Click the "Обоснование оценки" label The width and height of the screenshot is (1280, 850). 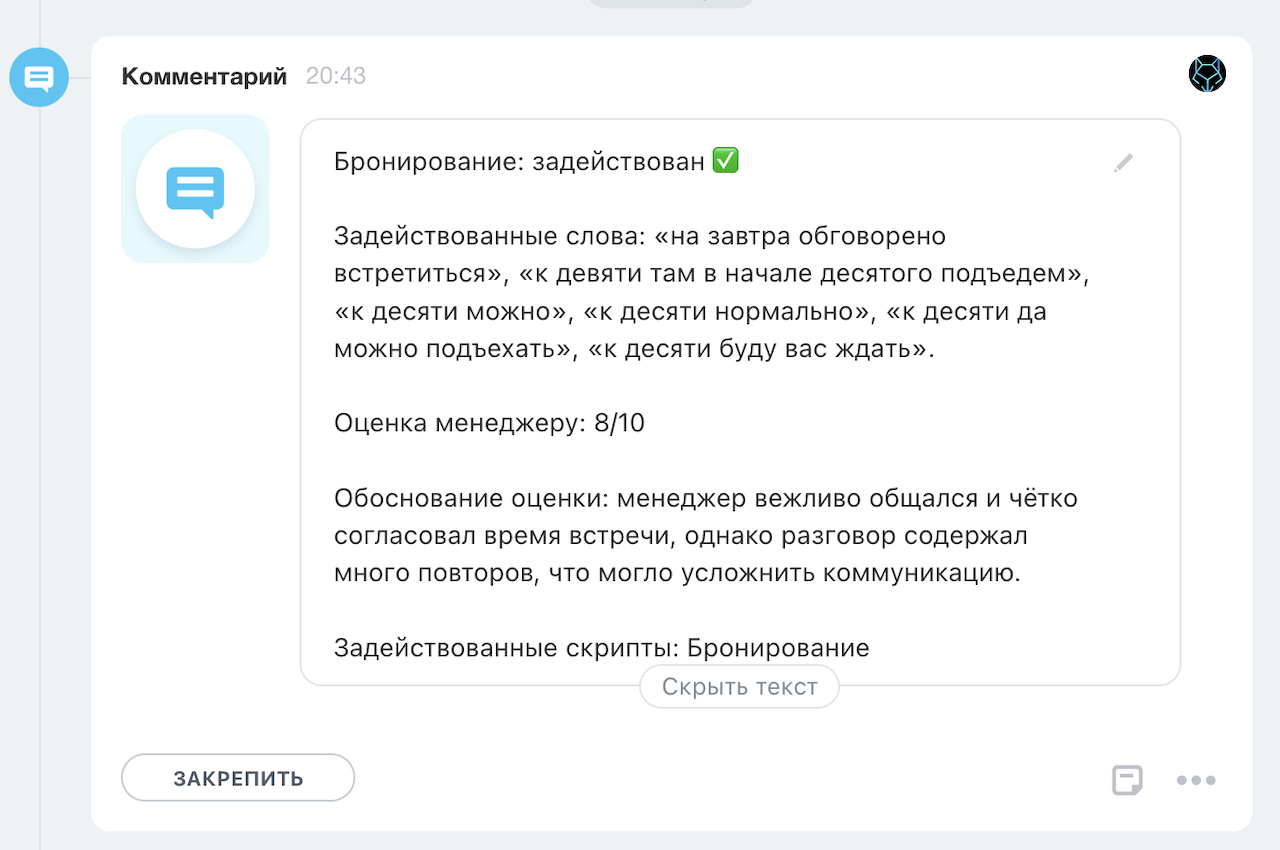(x=470, y=498)
